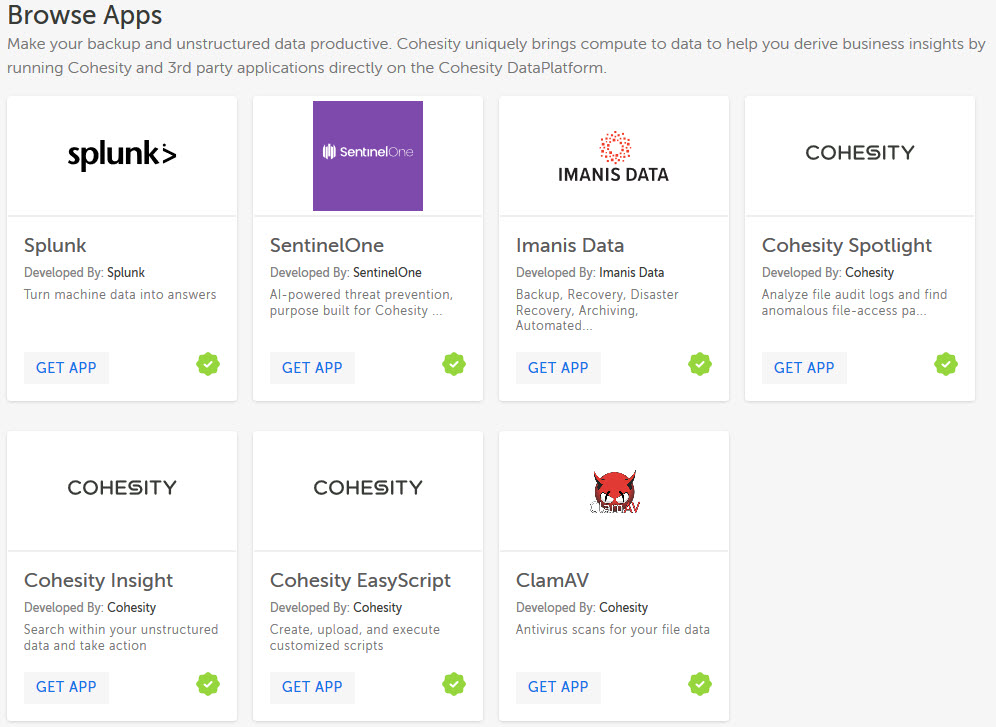Viewport: 996px width, 727px height.
Task: Click the green verified badge on the ClamAV card
Action: click(x=700, y=684)
